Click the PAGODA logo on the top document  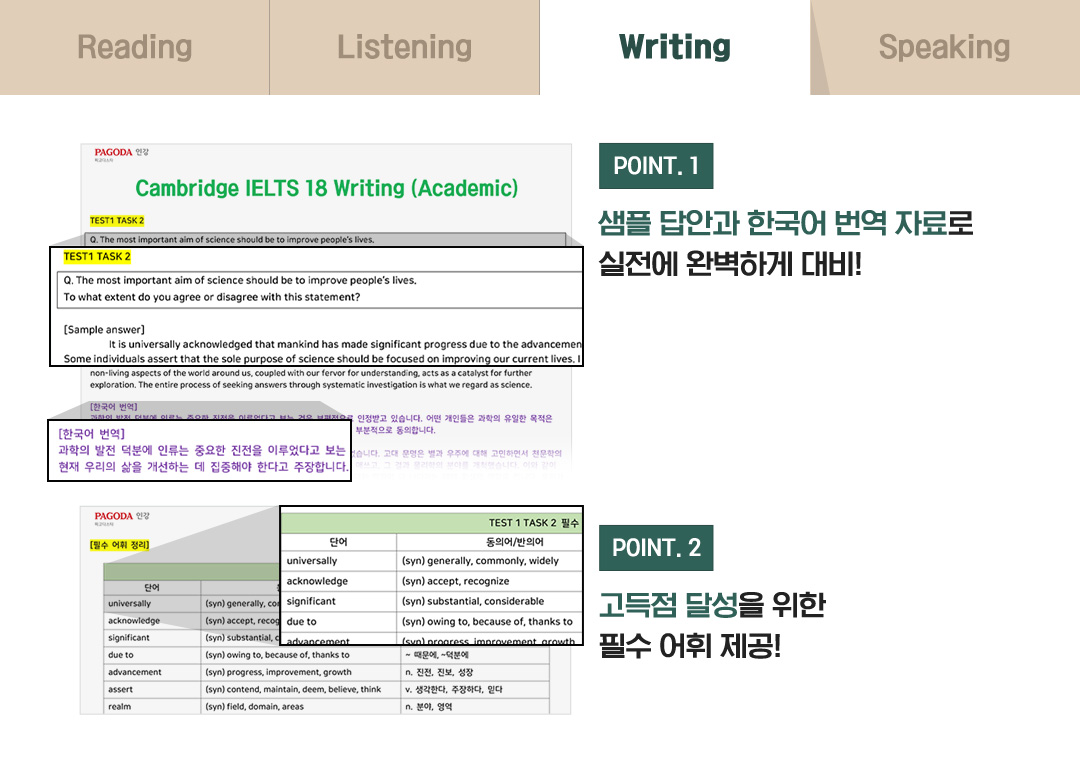pyautogui.click(x=113, y=153)
